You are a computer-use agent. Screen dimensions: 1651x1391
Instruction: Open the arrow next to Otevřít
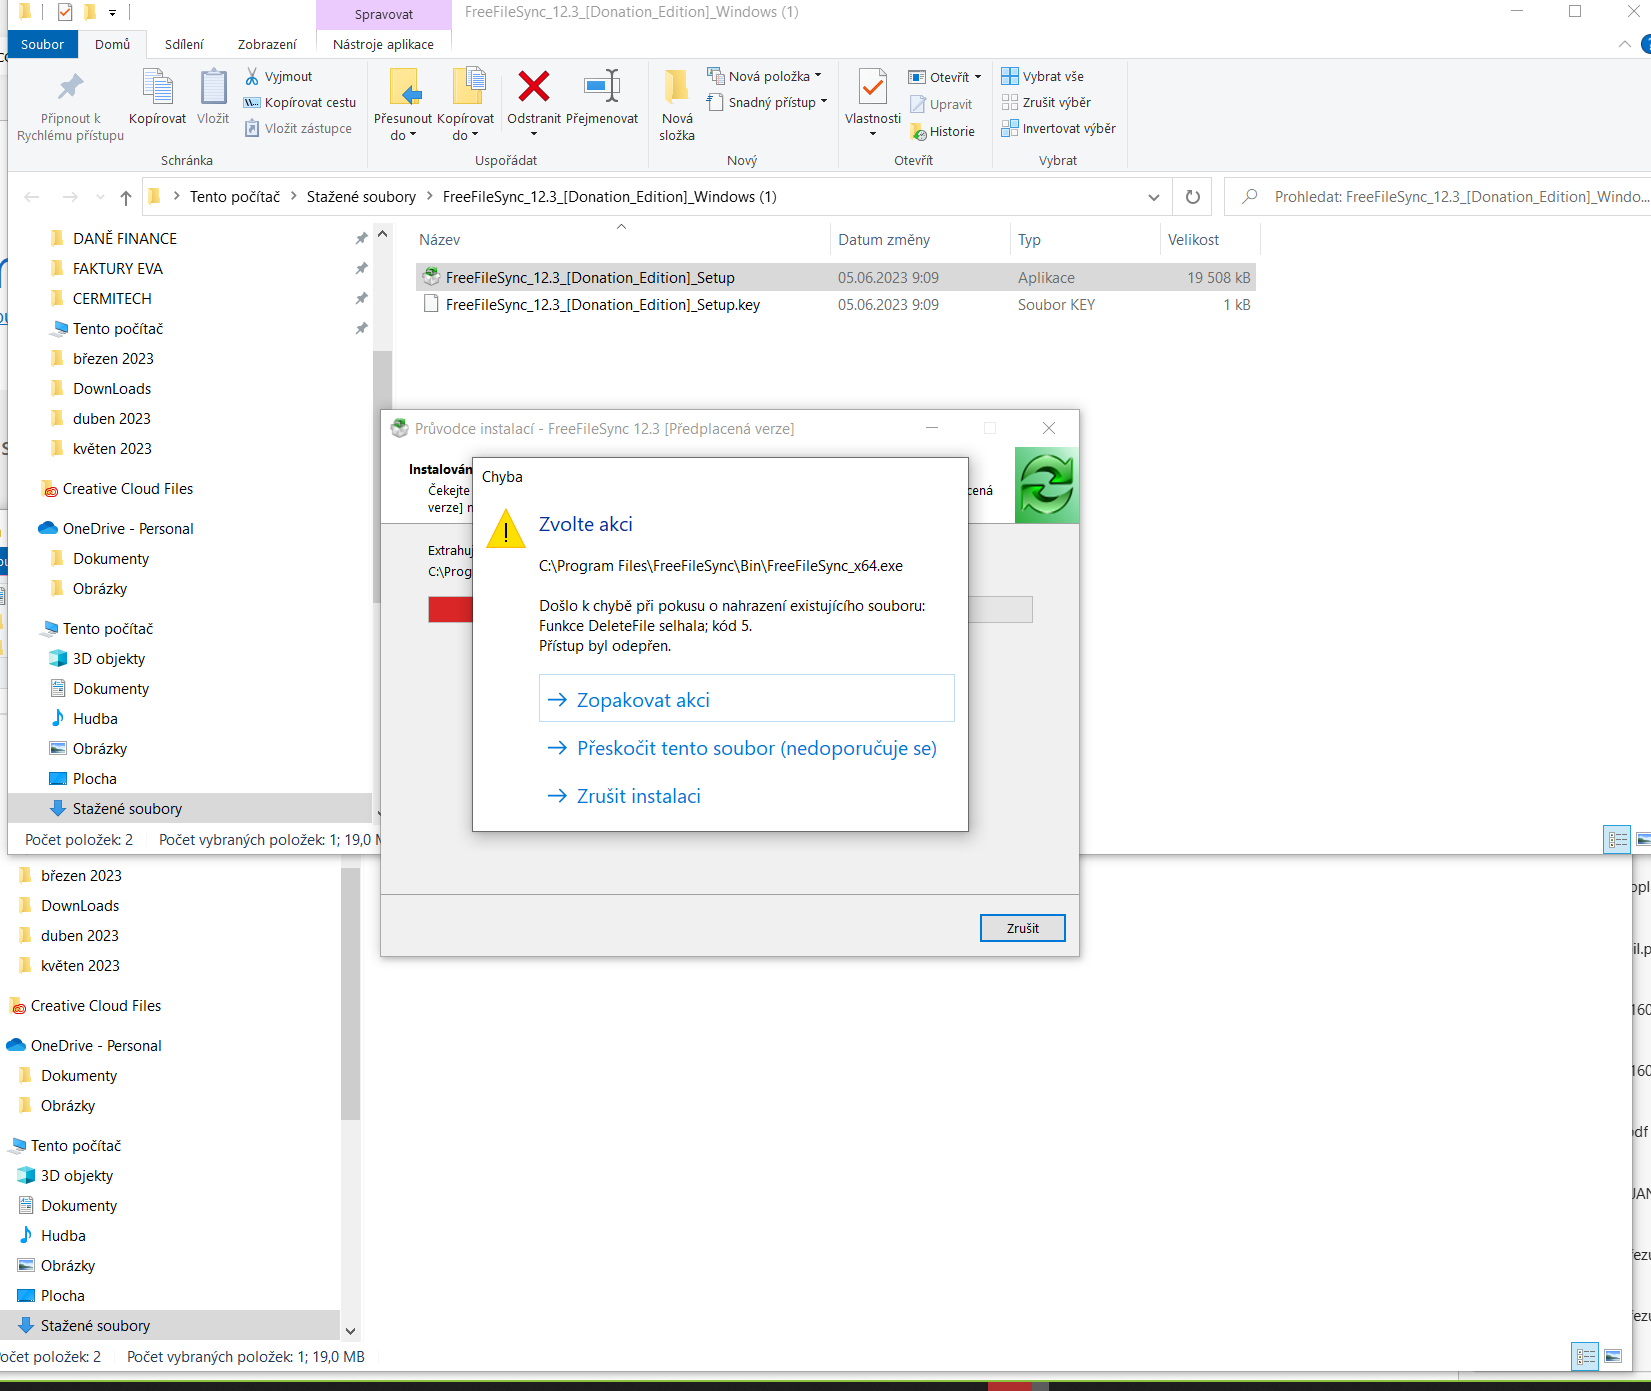978,77
